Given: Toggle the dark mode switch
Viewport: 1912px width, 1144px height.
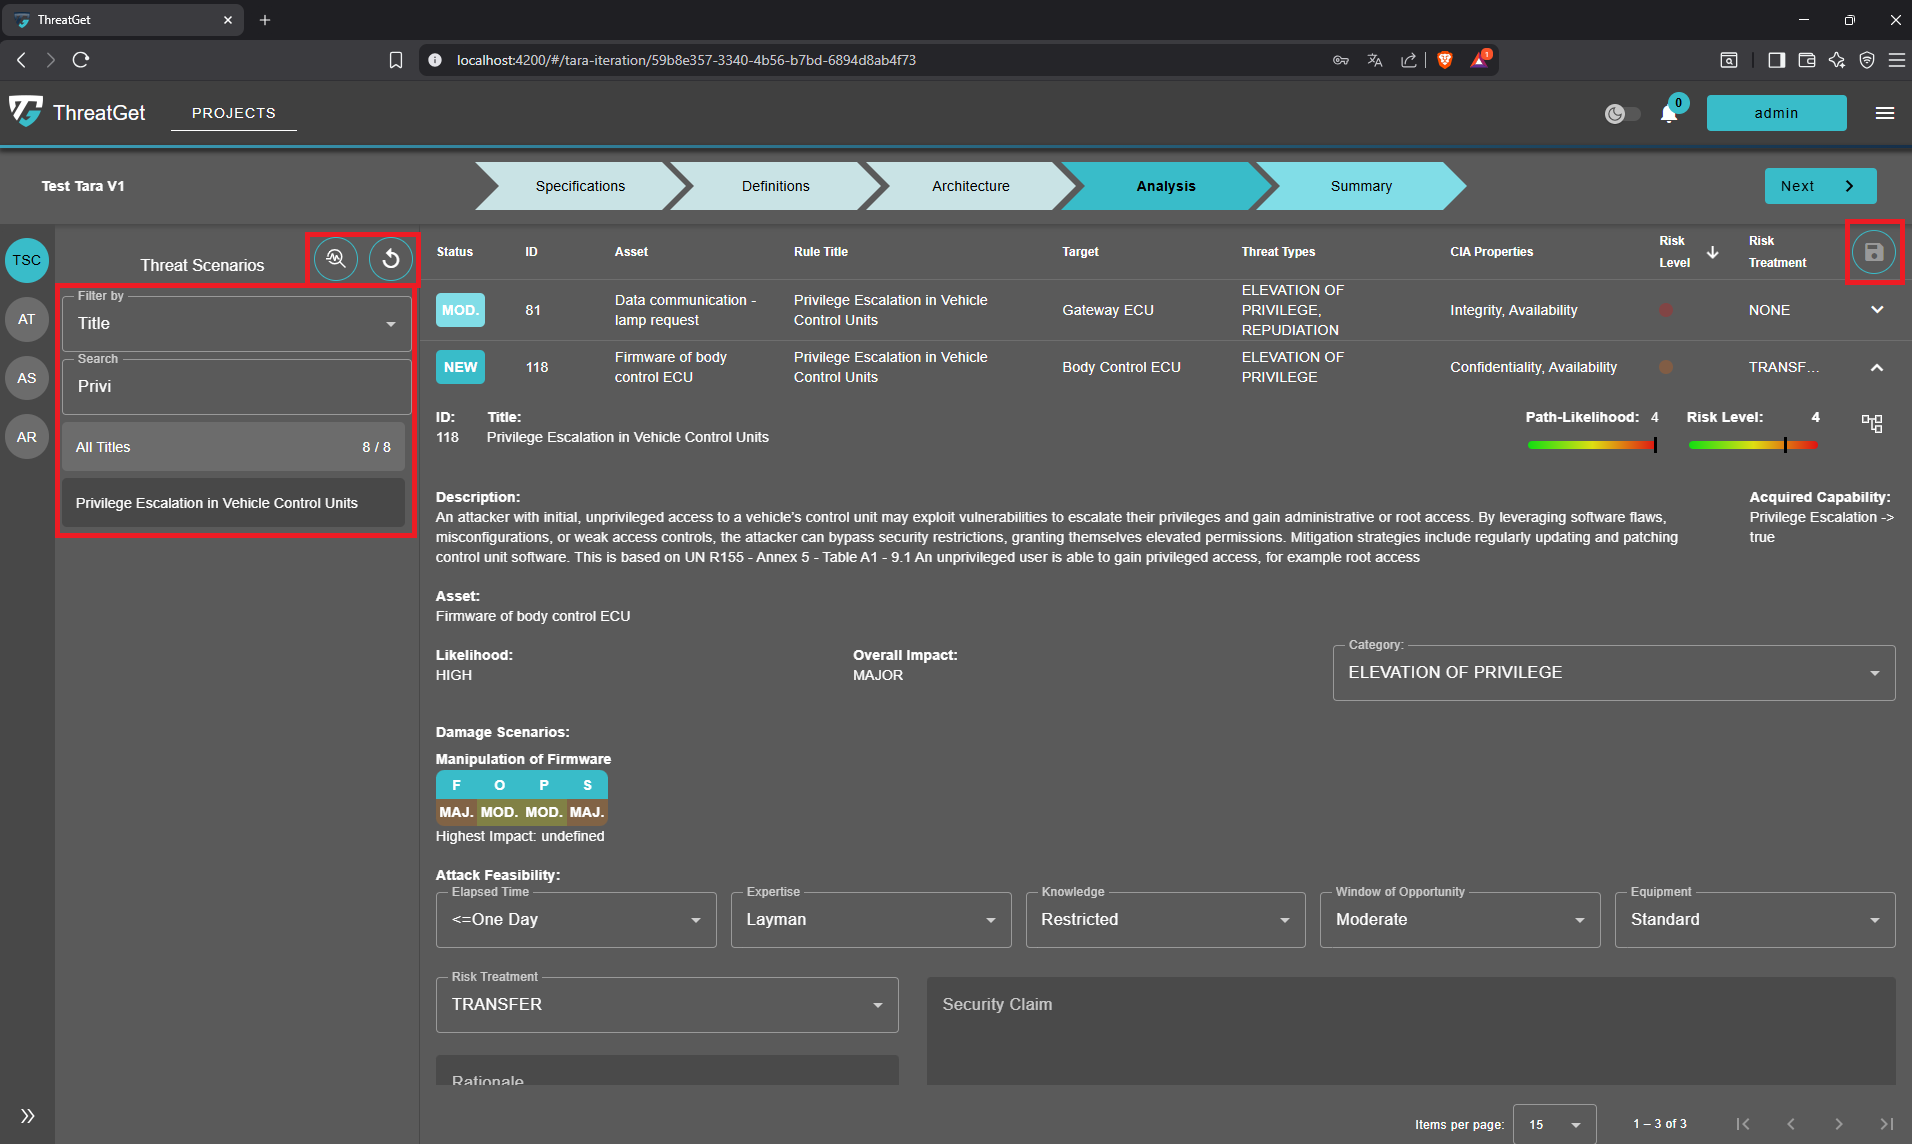Looking at the screenshot, I should coord(1621,113).
